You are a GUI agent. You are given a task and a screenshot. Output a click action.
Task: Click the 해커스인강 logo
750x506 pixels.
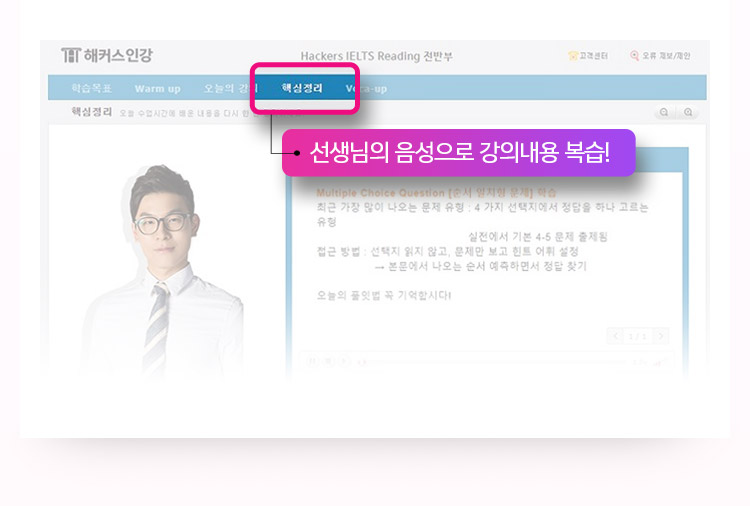[x=106, y=55]
